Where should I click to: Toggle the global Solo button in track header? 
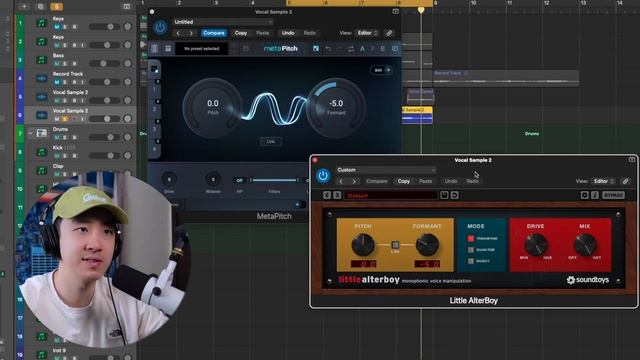[57, 7]
